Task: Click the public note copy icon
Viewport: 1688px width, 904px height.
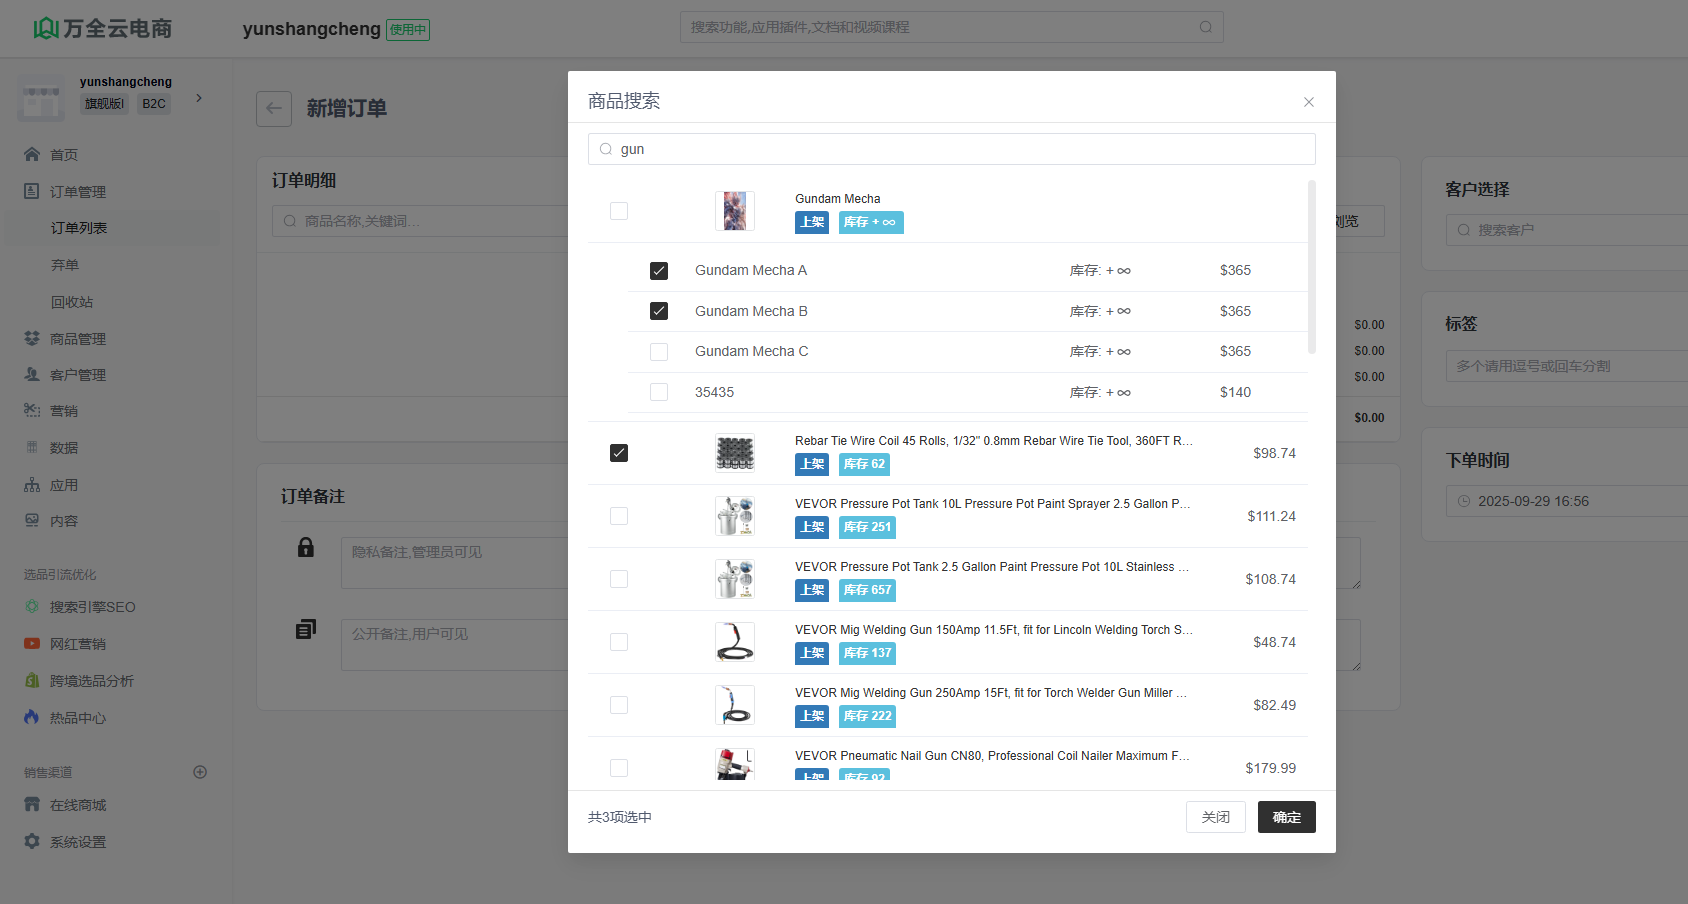Action: (x=306, y=629)
